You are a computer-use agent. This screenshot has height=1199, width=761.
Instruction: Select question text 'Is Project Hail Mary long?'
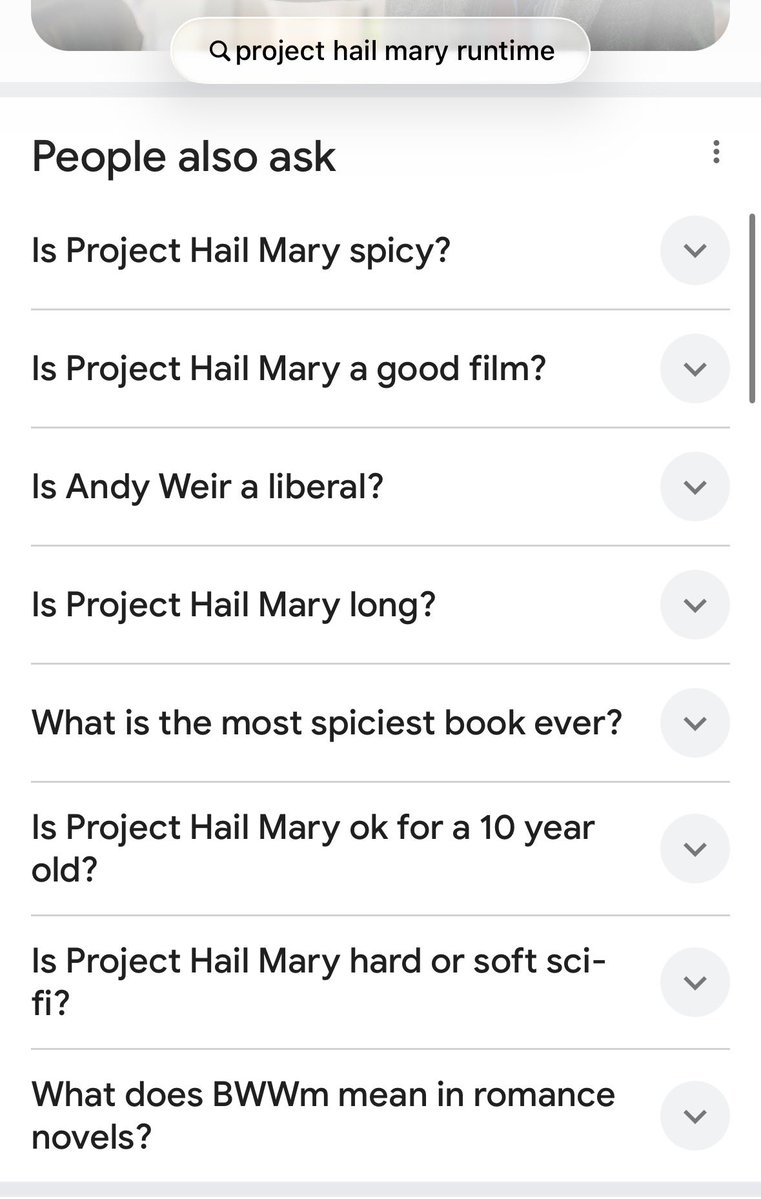pyautogui.click(x=233, y=606)
